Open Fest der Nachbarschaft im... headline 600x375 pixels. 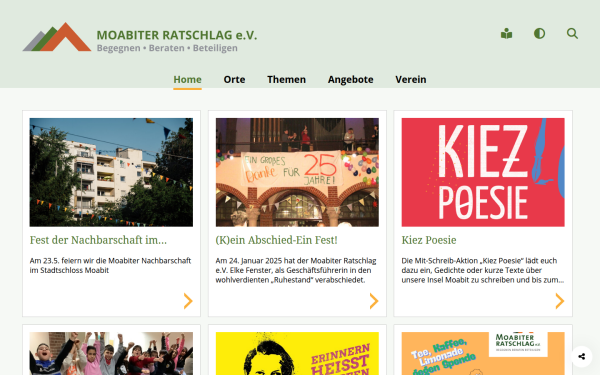click(98, 240)
